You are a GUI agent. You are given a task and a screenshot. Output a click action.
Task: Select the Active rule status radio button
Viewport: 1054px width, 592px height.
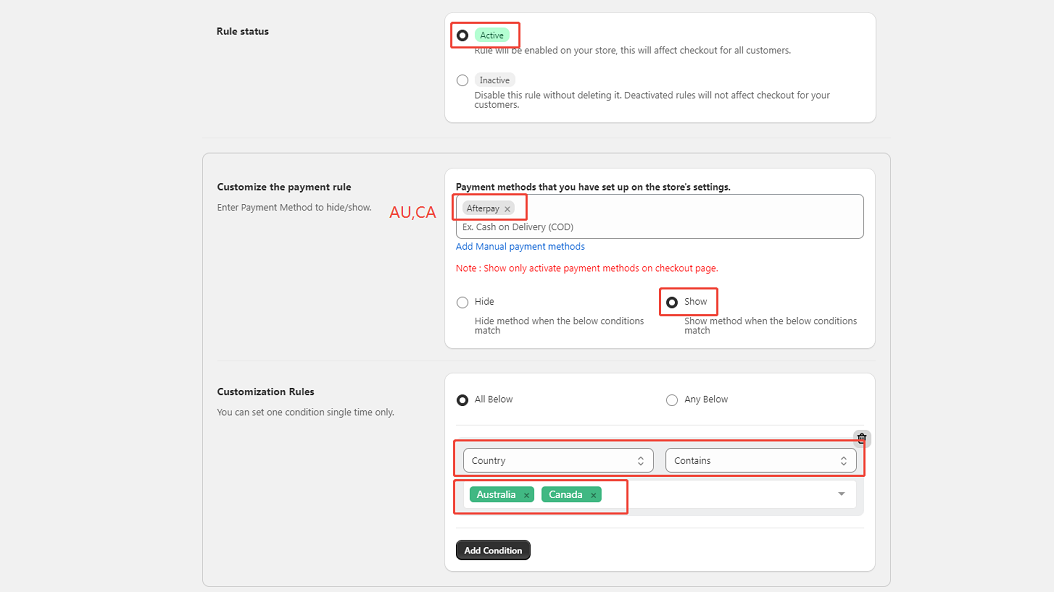click(x=462, y=35)
